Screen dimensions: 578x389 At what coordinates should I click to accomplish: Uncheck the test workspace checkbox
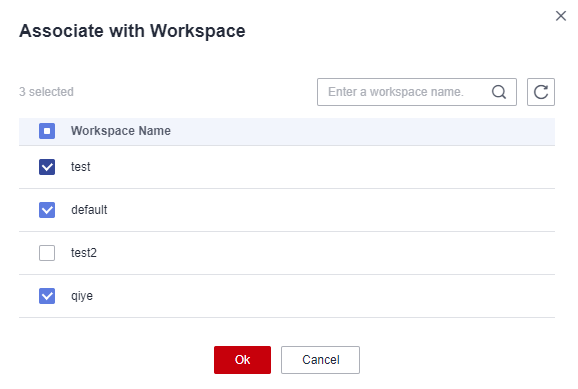click(47, 167)
